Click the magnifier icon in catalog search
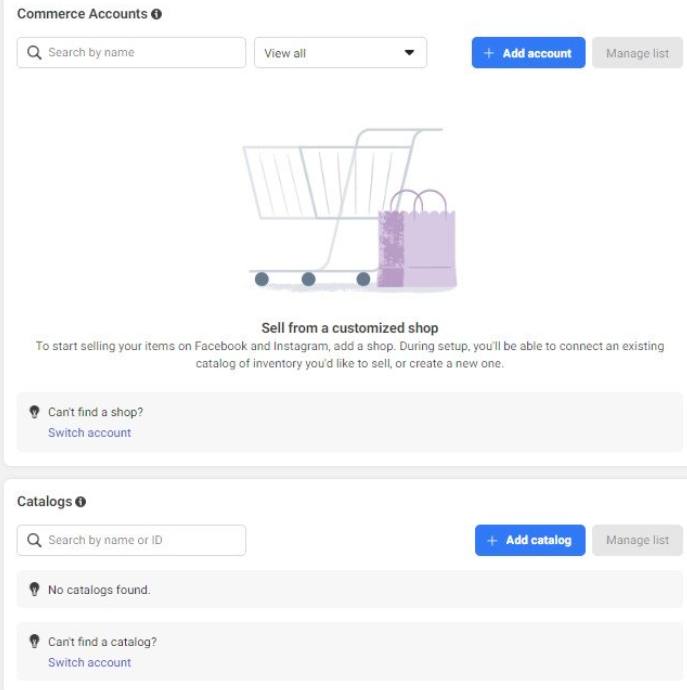Image resolution: width=687 pixels, height=690 pixels. point(34,540)
